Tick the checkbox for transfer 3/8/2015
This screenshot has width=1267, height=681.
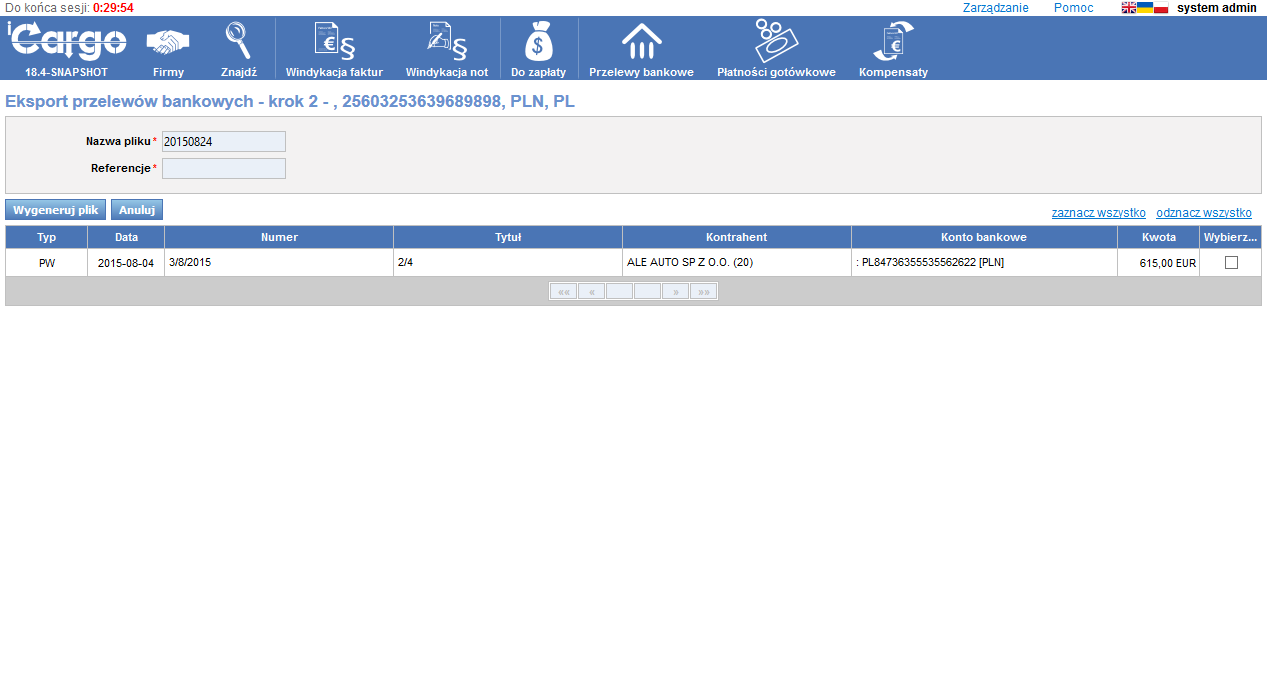[1231, 263]
